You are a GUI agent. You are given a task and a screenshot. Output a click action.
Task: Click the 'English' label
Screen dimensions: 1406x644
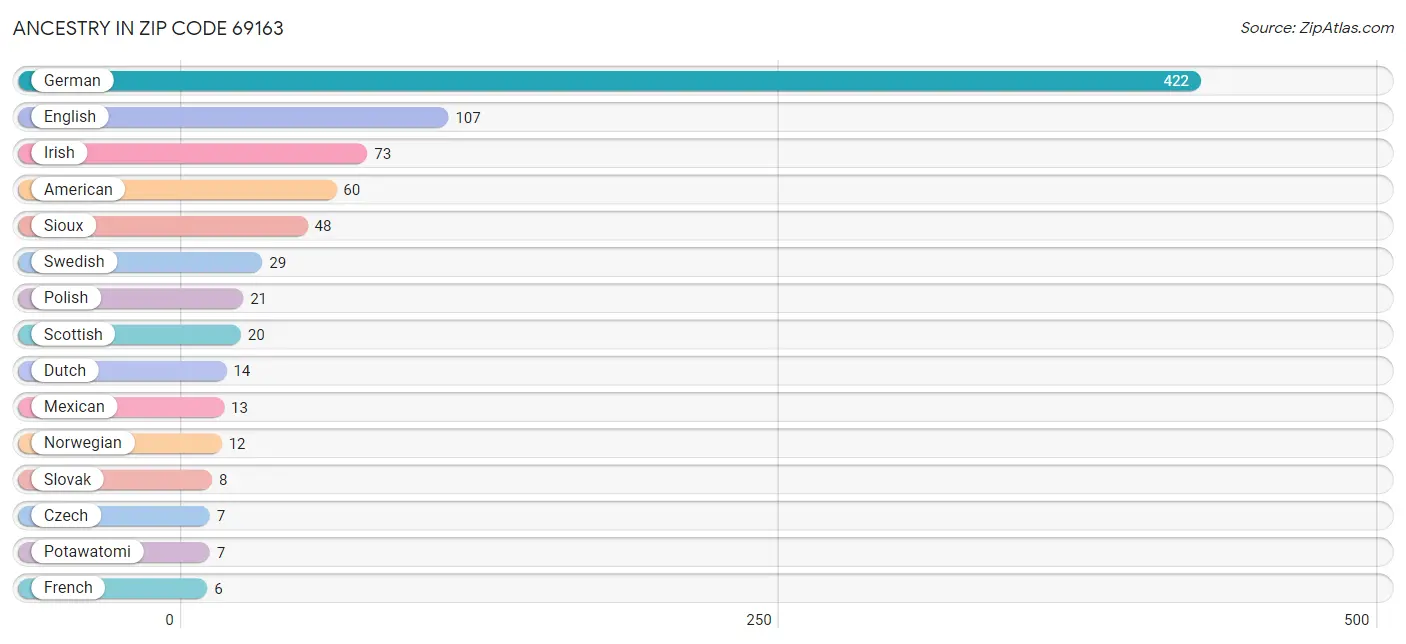pos(70,117)
